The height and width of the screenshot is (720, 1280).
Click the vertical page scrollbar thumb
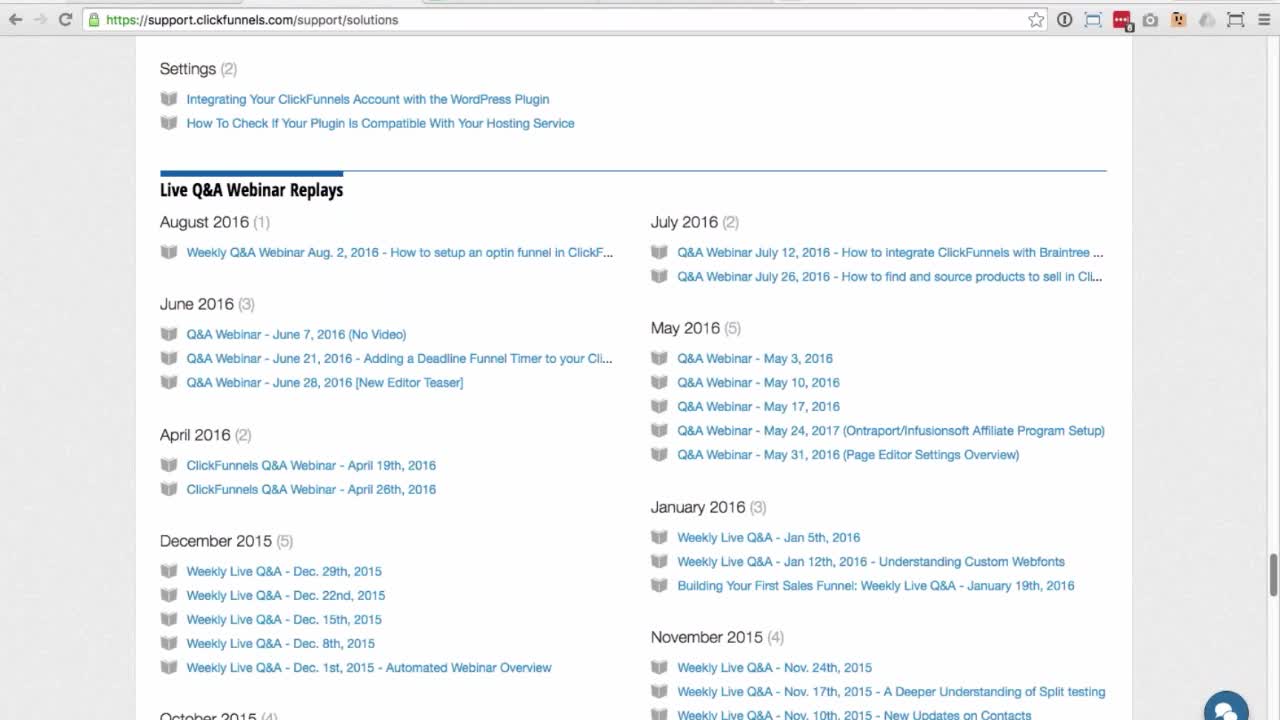point(1274,575)
